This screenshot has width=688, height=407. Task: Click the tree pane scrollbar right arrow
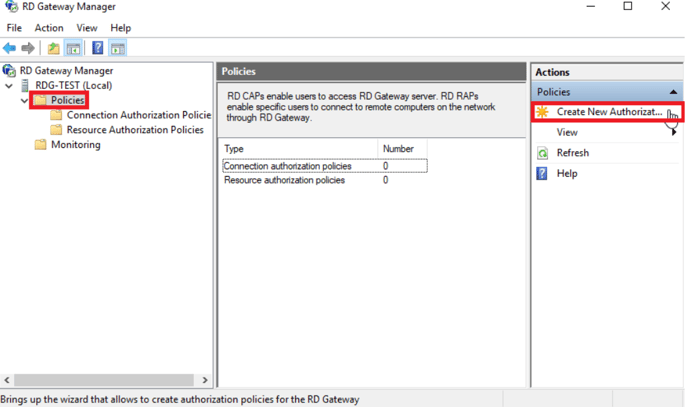pyautogui.click(x=205, y=380)
